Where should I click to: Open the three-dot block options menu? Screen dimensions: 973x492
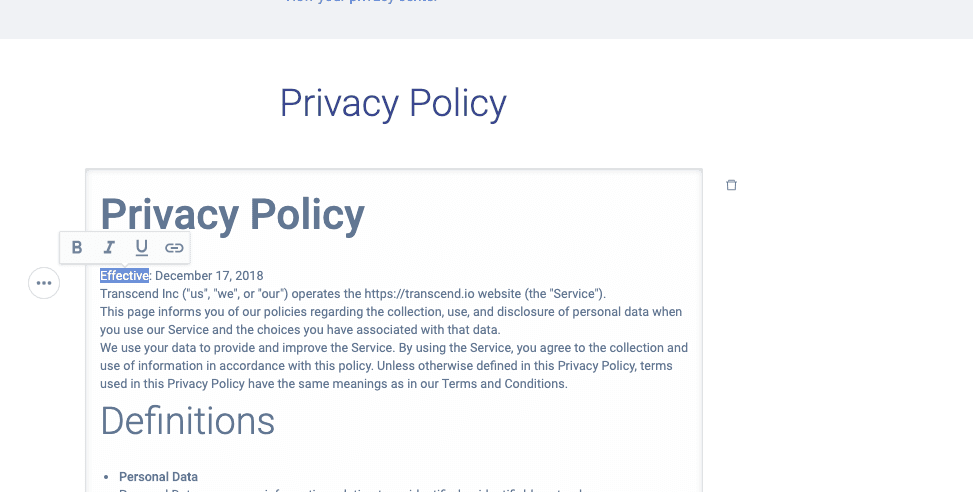pos(44,283)
